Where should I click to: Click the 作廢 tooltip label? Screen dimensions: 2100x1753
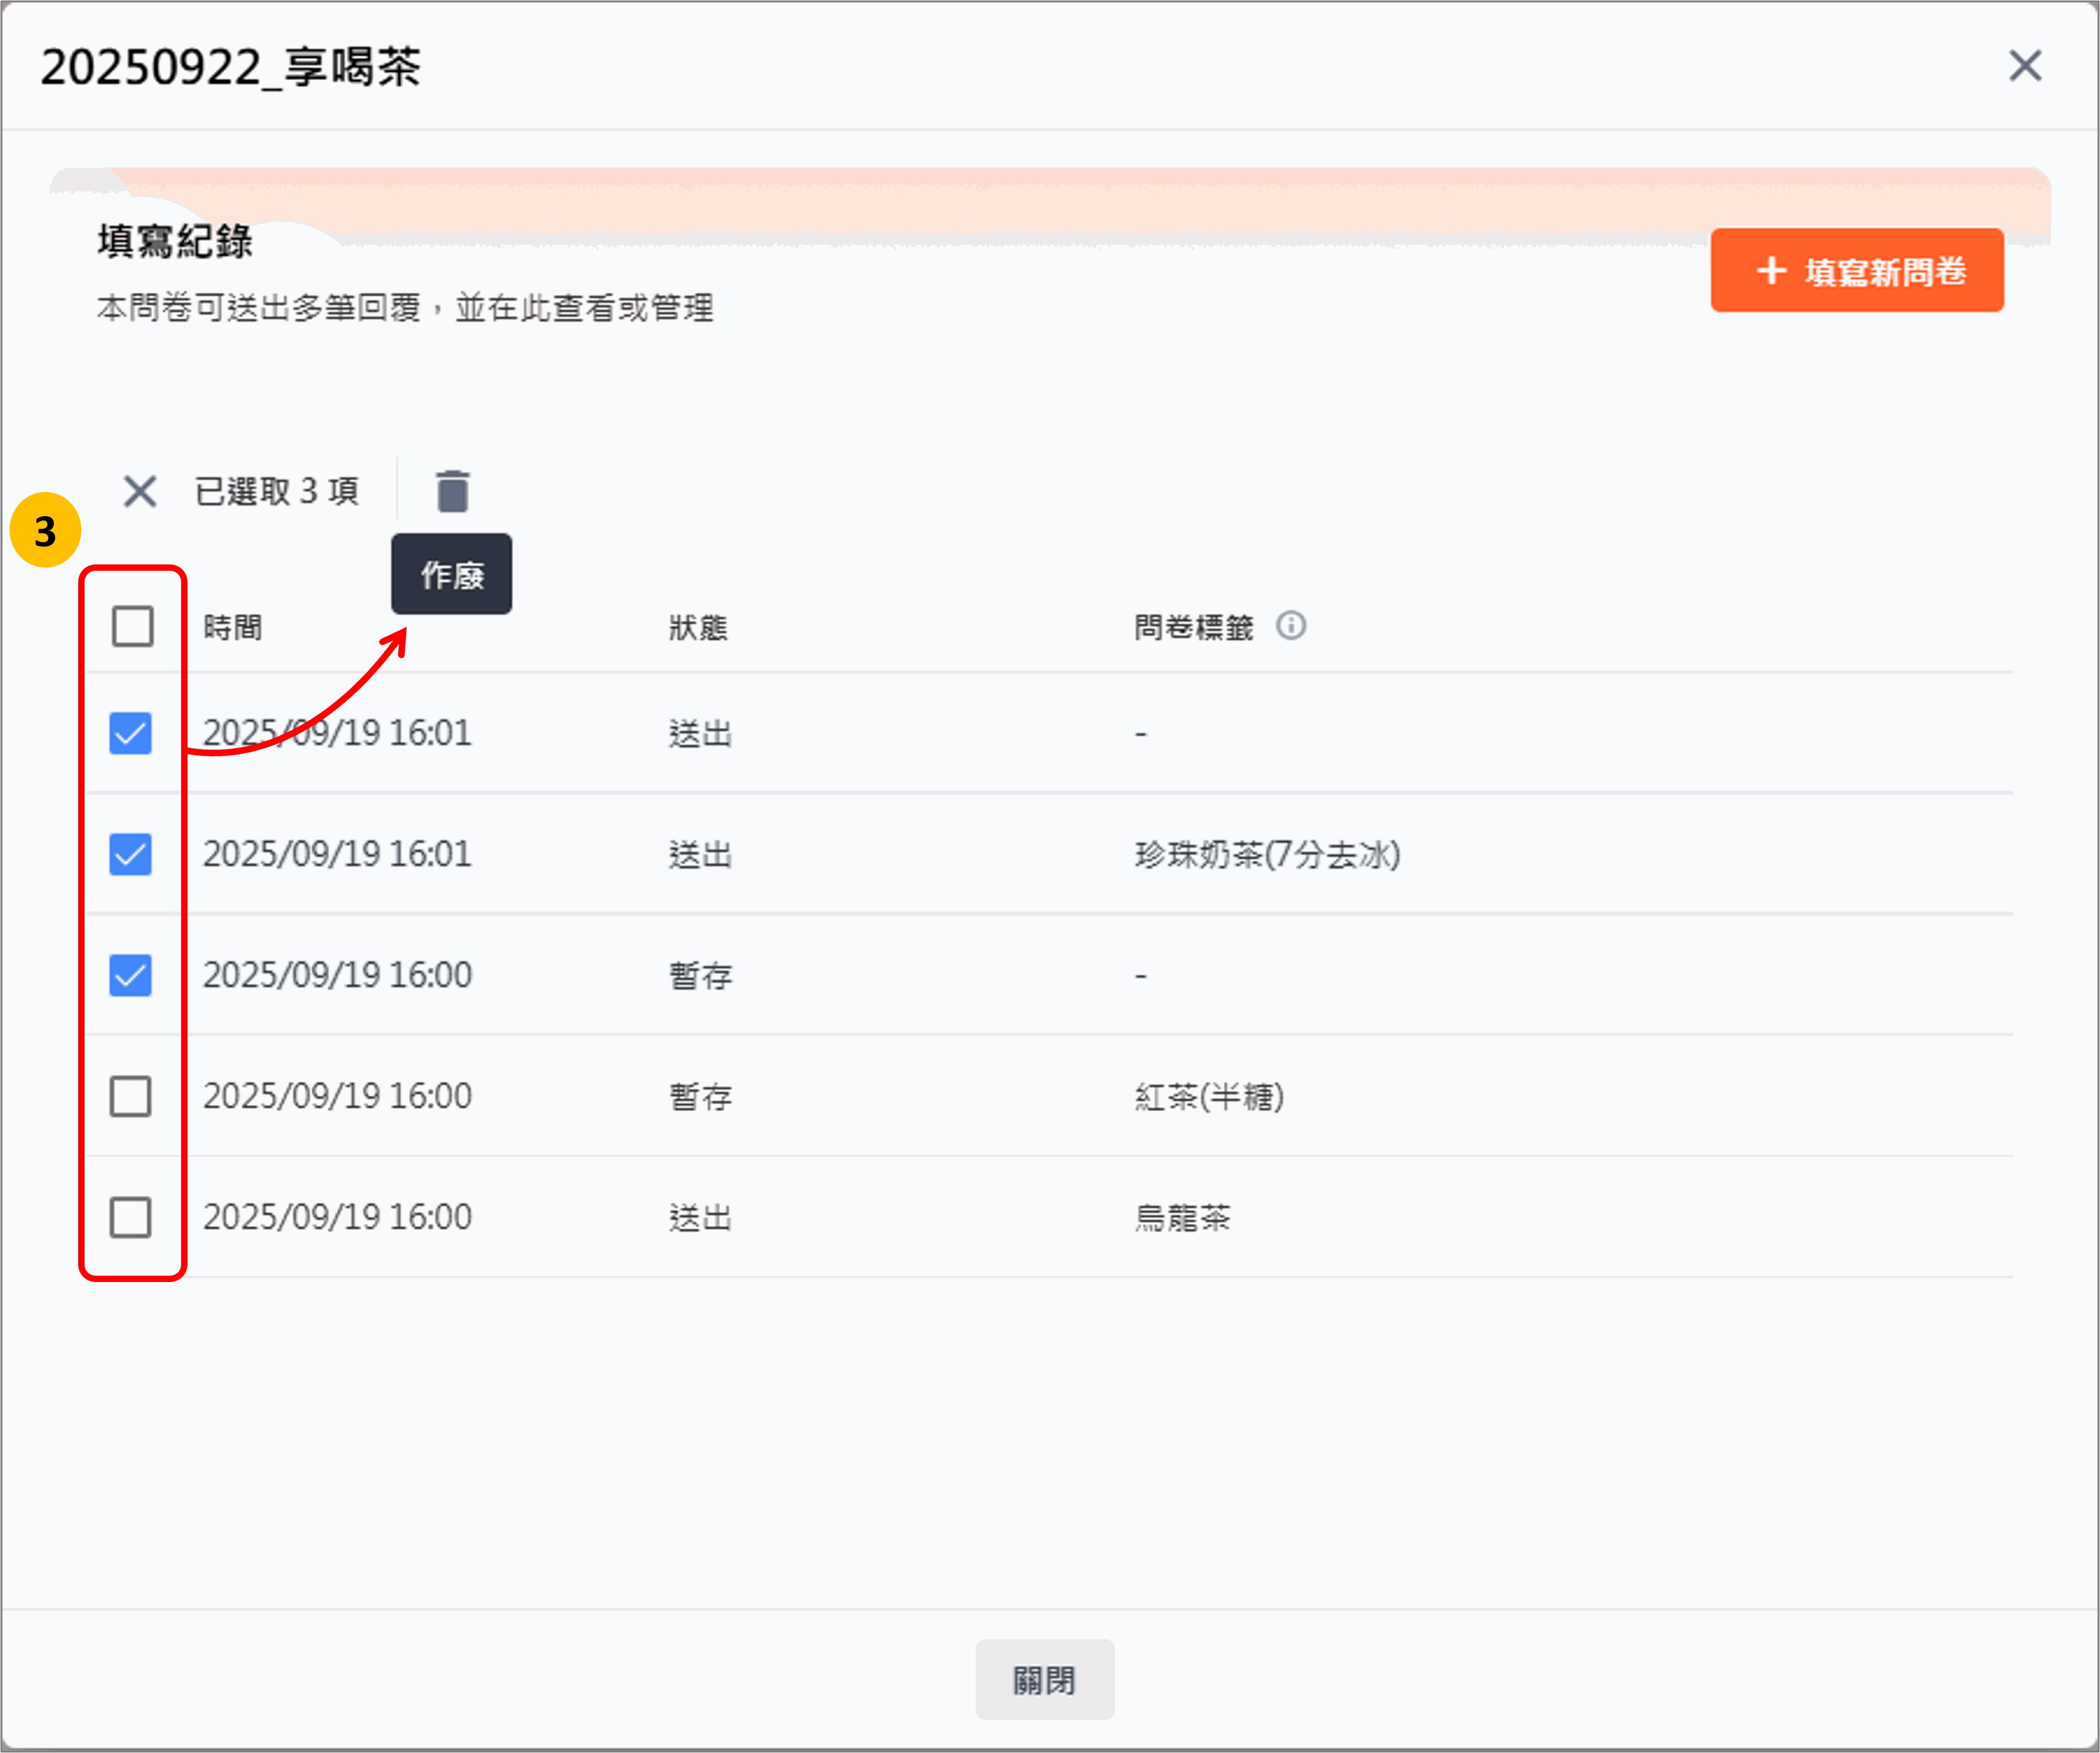pos(452,575)
